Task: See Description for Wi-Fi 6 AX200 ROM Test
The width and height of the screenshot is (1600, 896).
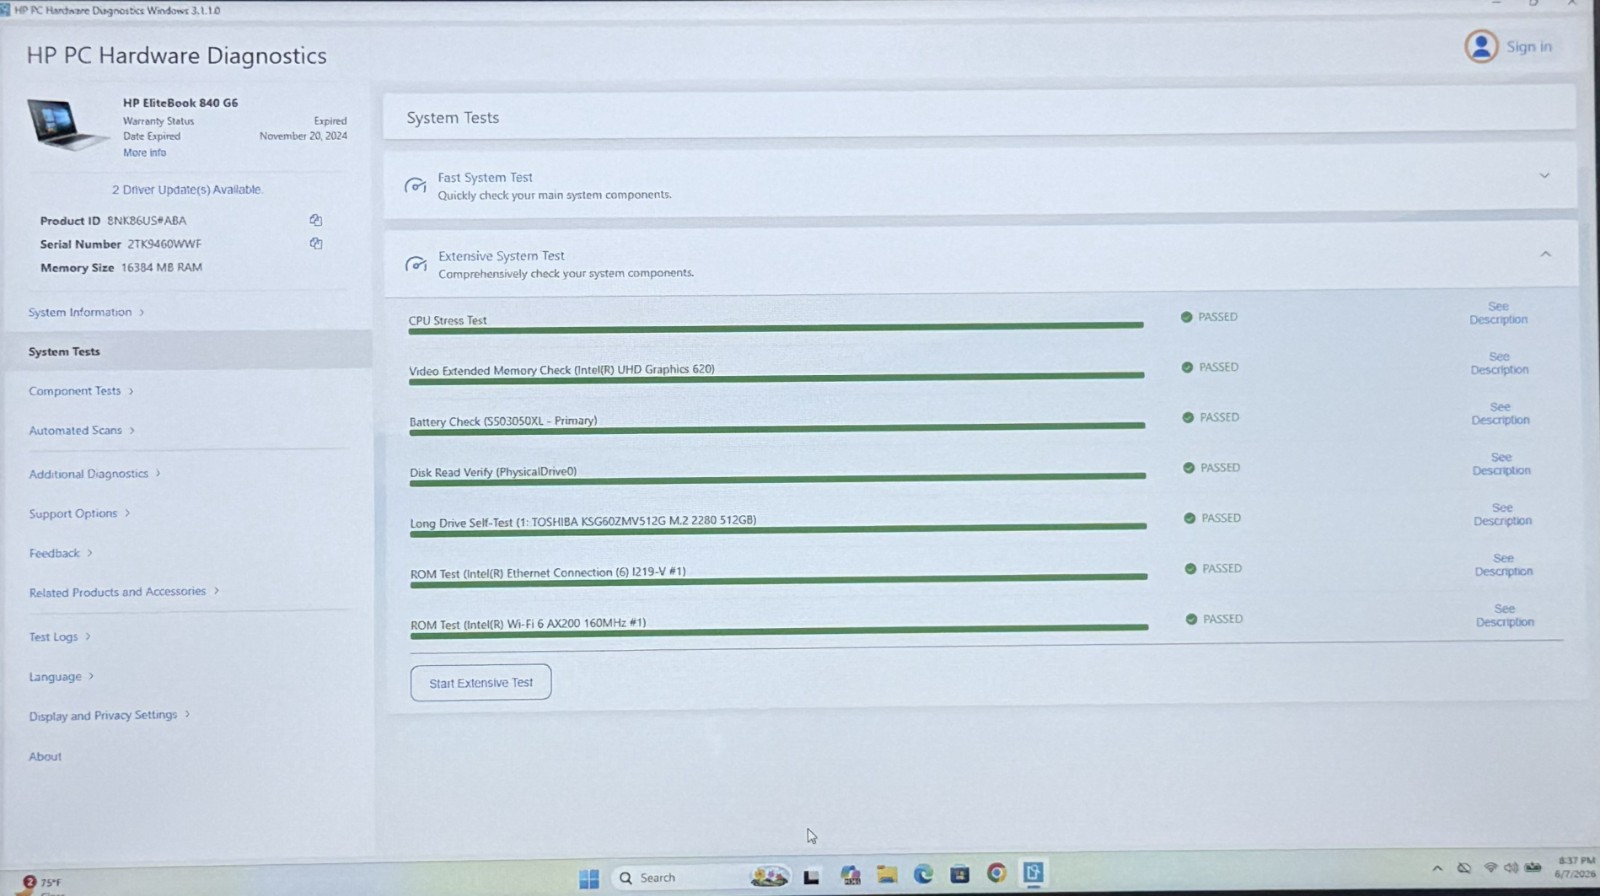Action: tap(1504, 615)
